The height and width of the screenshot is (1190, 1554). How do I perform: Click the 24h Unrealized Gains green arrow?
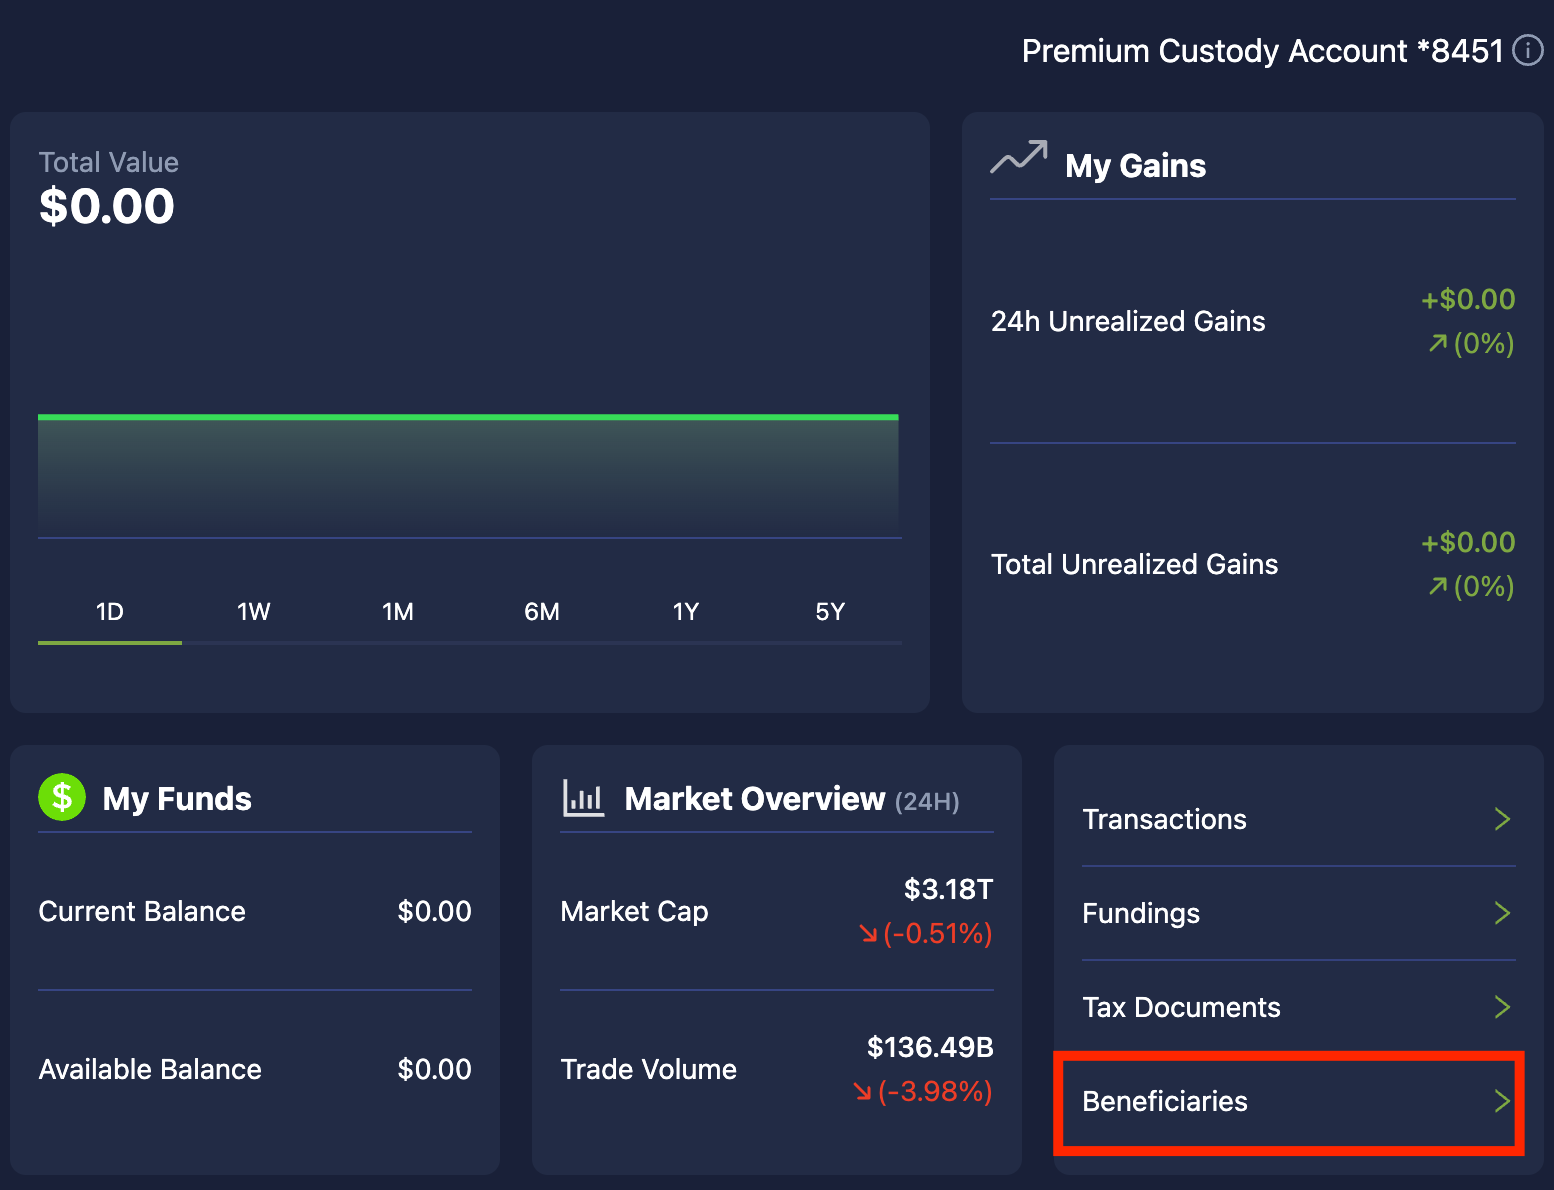pyautogui.click(x=1437, y=344)
